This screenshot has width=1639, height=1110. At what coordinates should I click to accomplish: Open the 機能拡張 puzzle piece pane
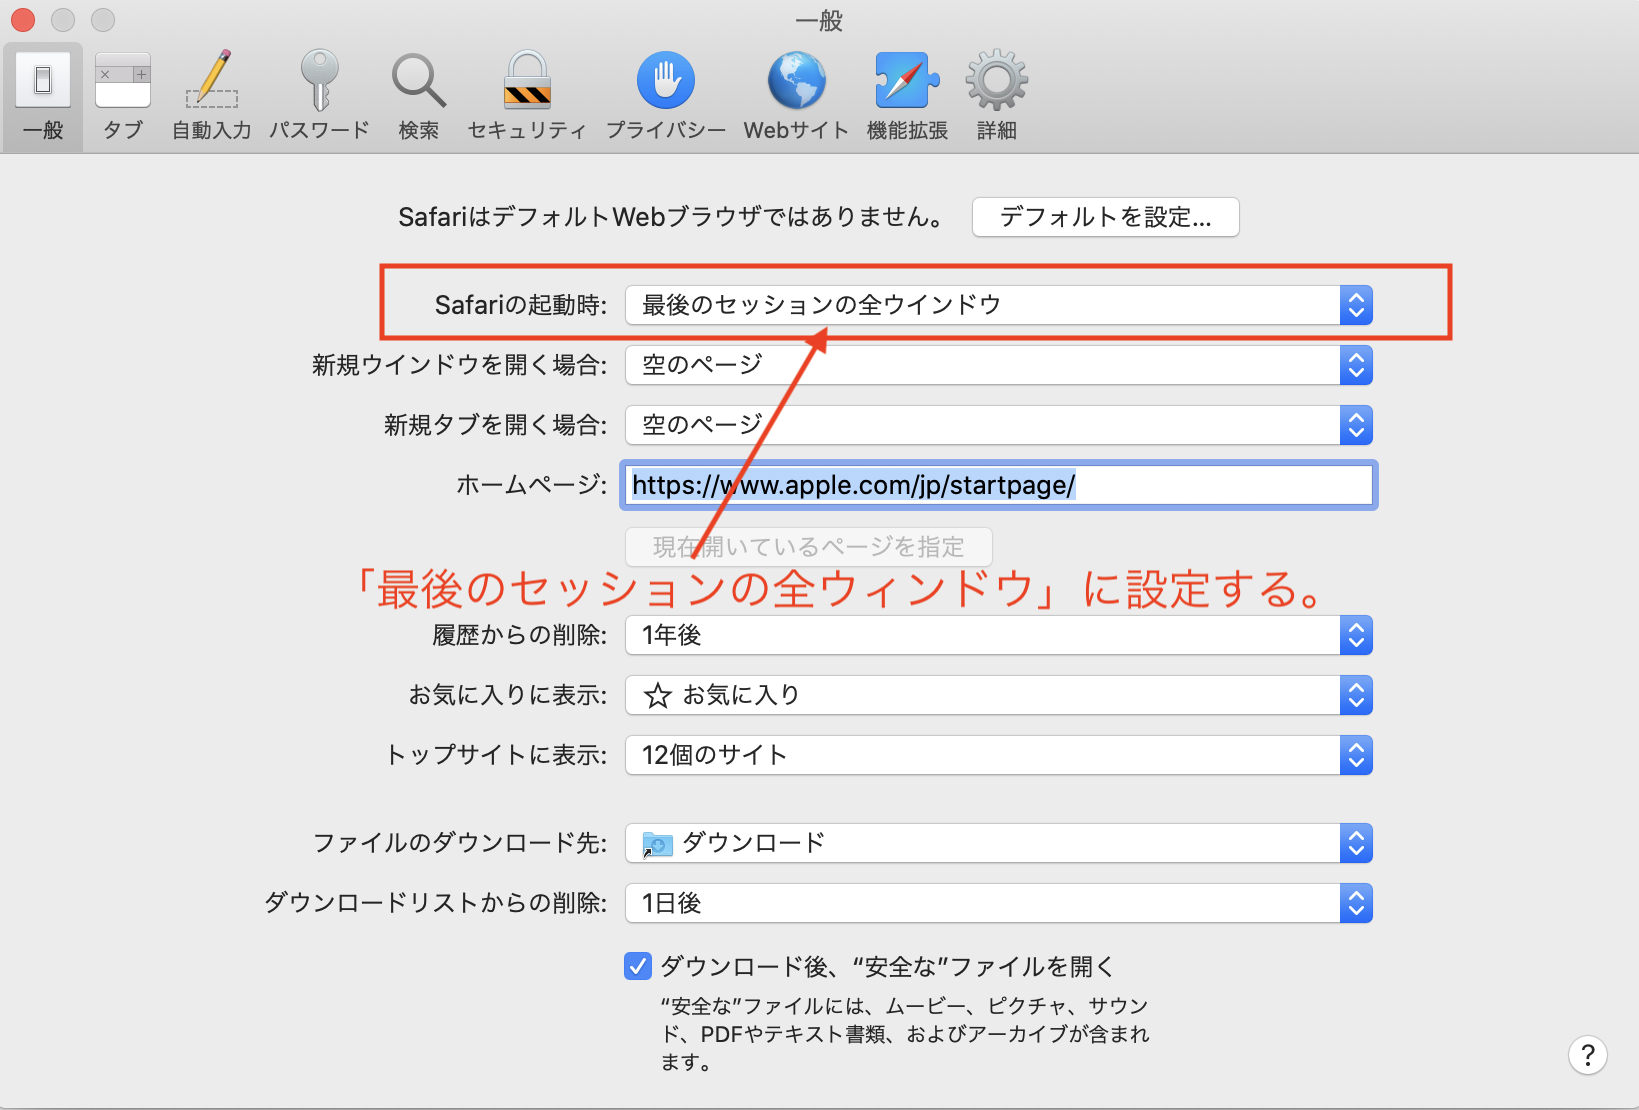907,97
